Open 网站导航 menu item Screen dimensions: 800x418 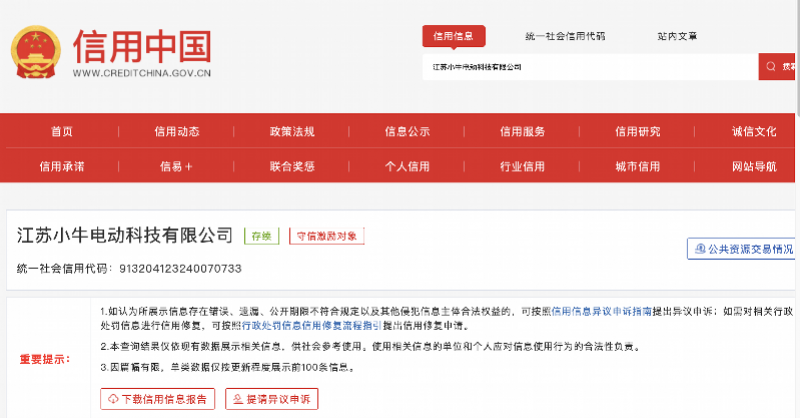coord(754,166)
